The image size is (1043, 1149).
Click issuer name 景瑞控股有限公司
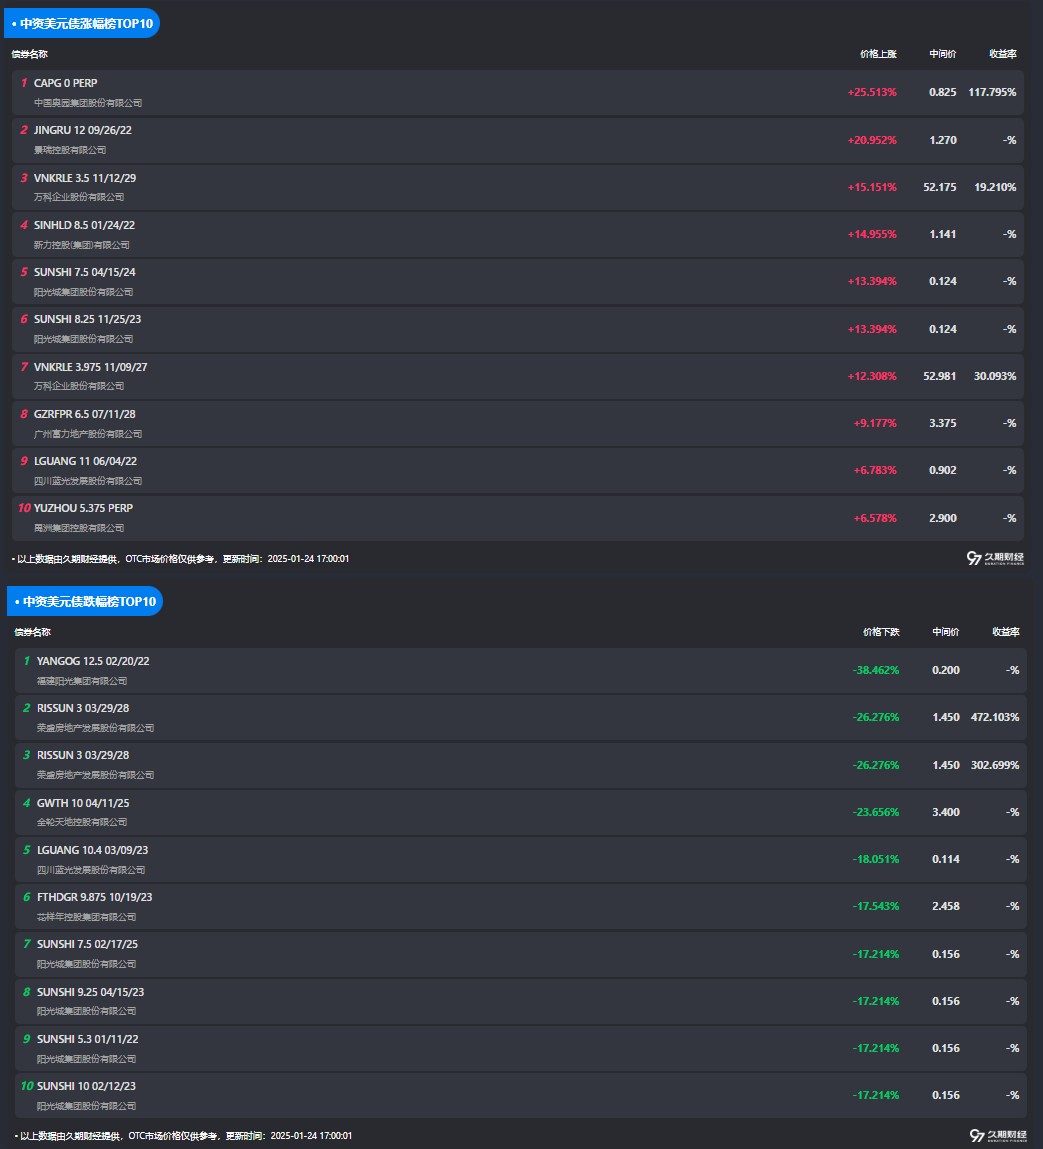pos(70,150)
